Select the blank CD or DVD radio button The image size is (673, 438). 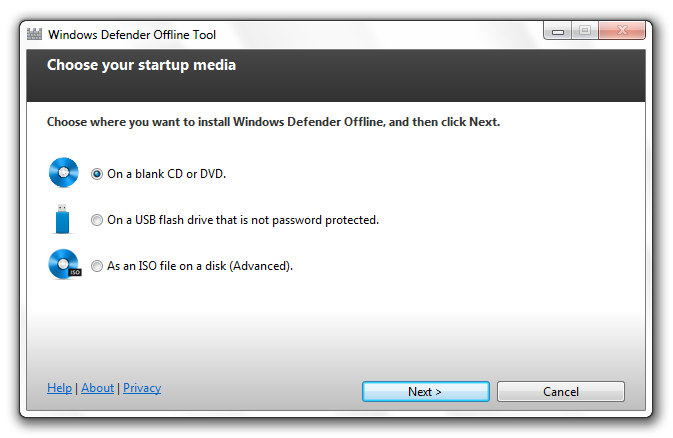coord(97,174)
